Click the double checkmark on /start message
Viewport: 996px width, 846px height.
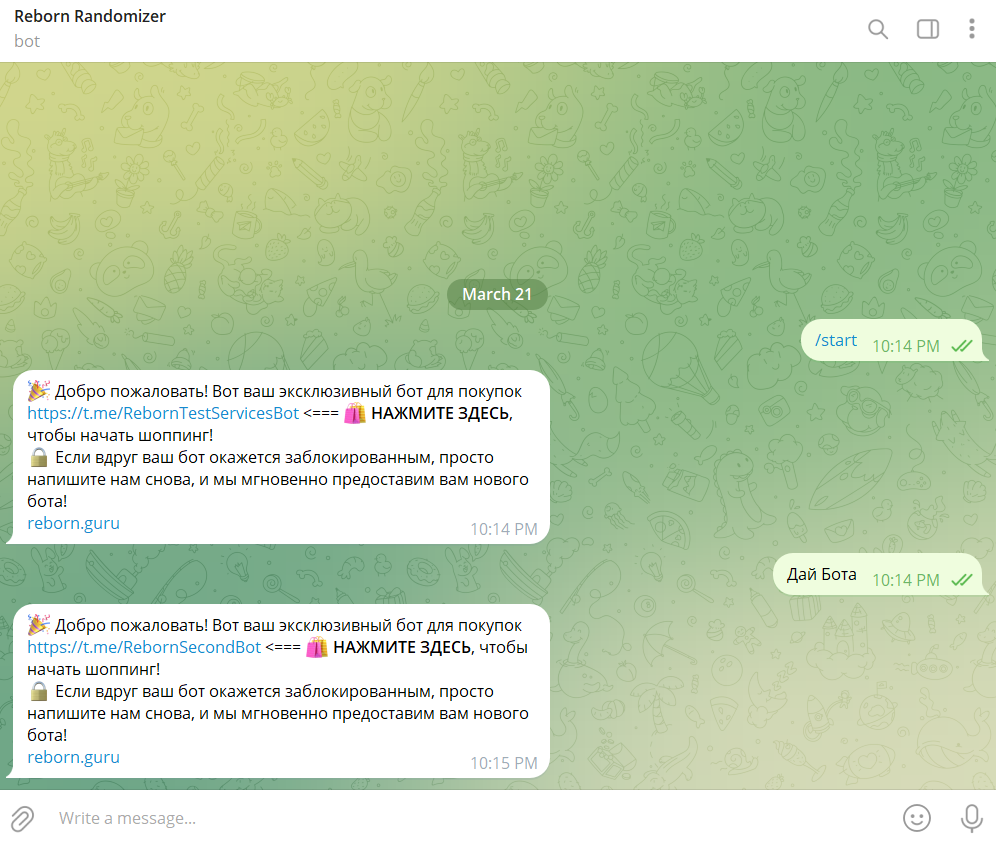pos(960,343)
